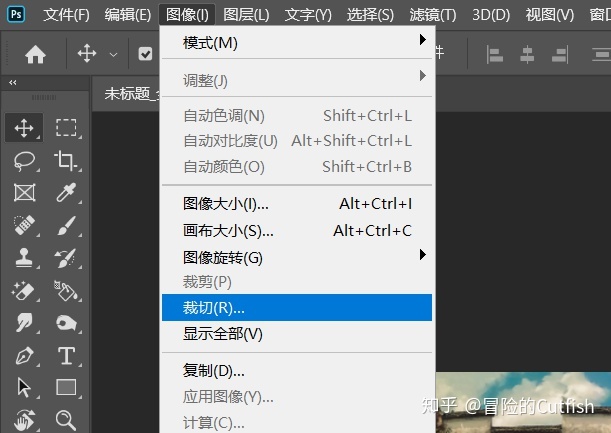Choose 复制(D)... menu entry
This screenshot has width=611, height=433.
(x=297, y=370)
